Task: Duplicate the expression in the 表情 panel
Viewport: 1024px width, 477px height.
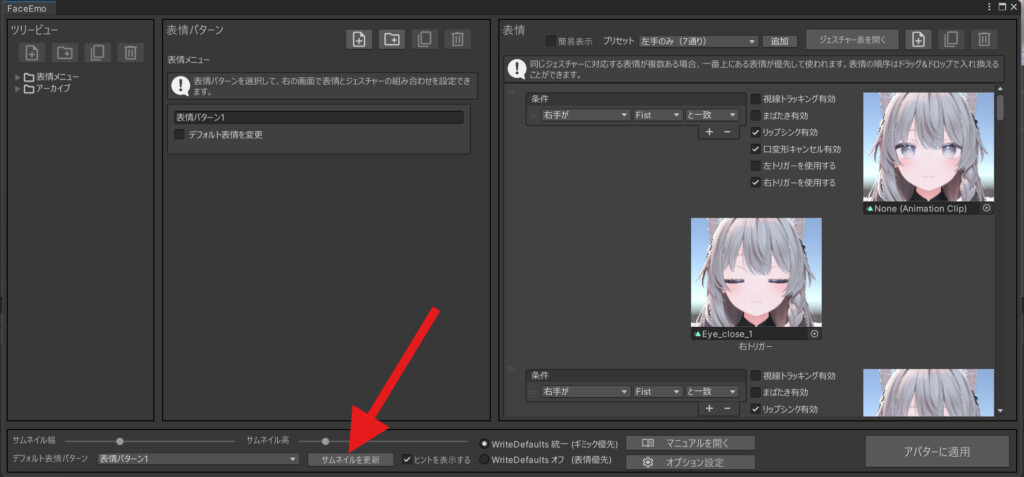Action: point(952,39)
